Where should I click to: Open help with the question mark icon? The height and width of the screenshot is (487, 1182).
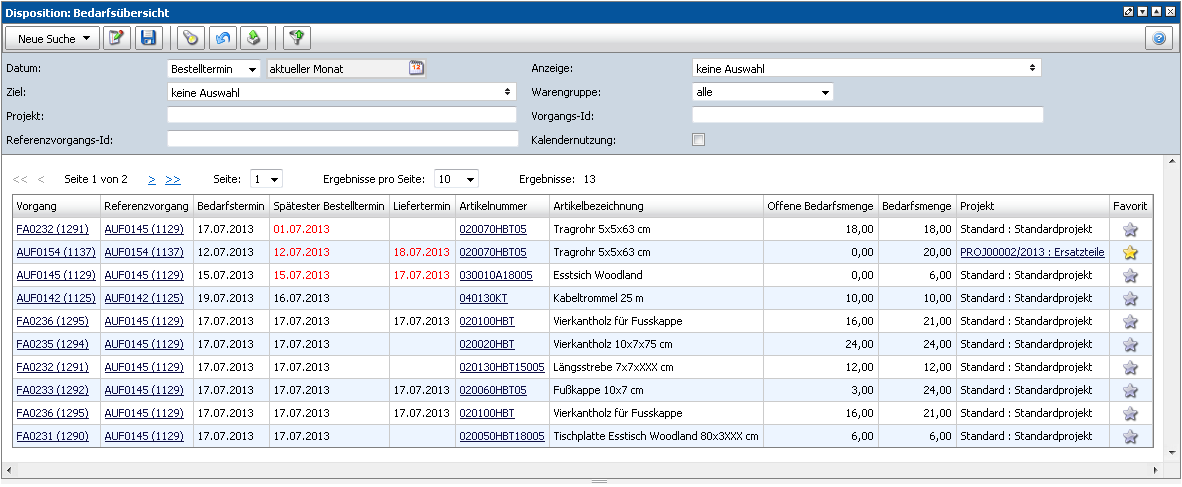pos(1159,38)
